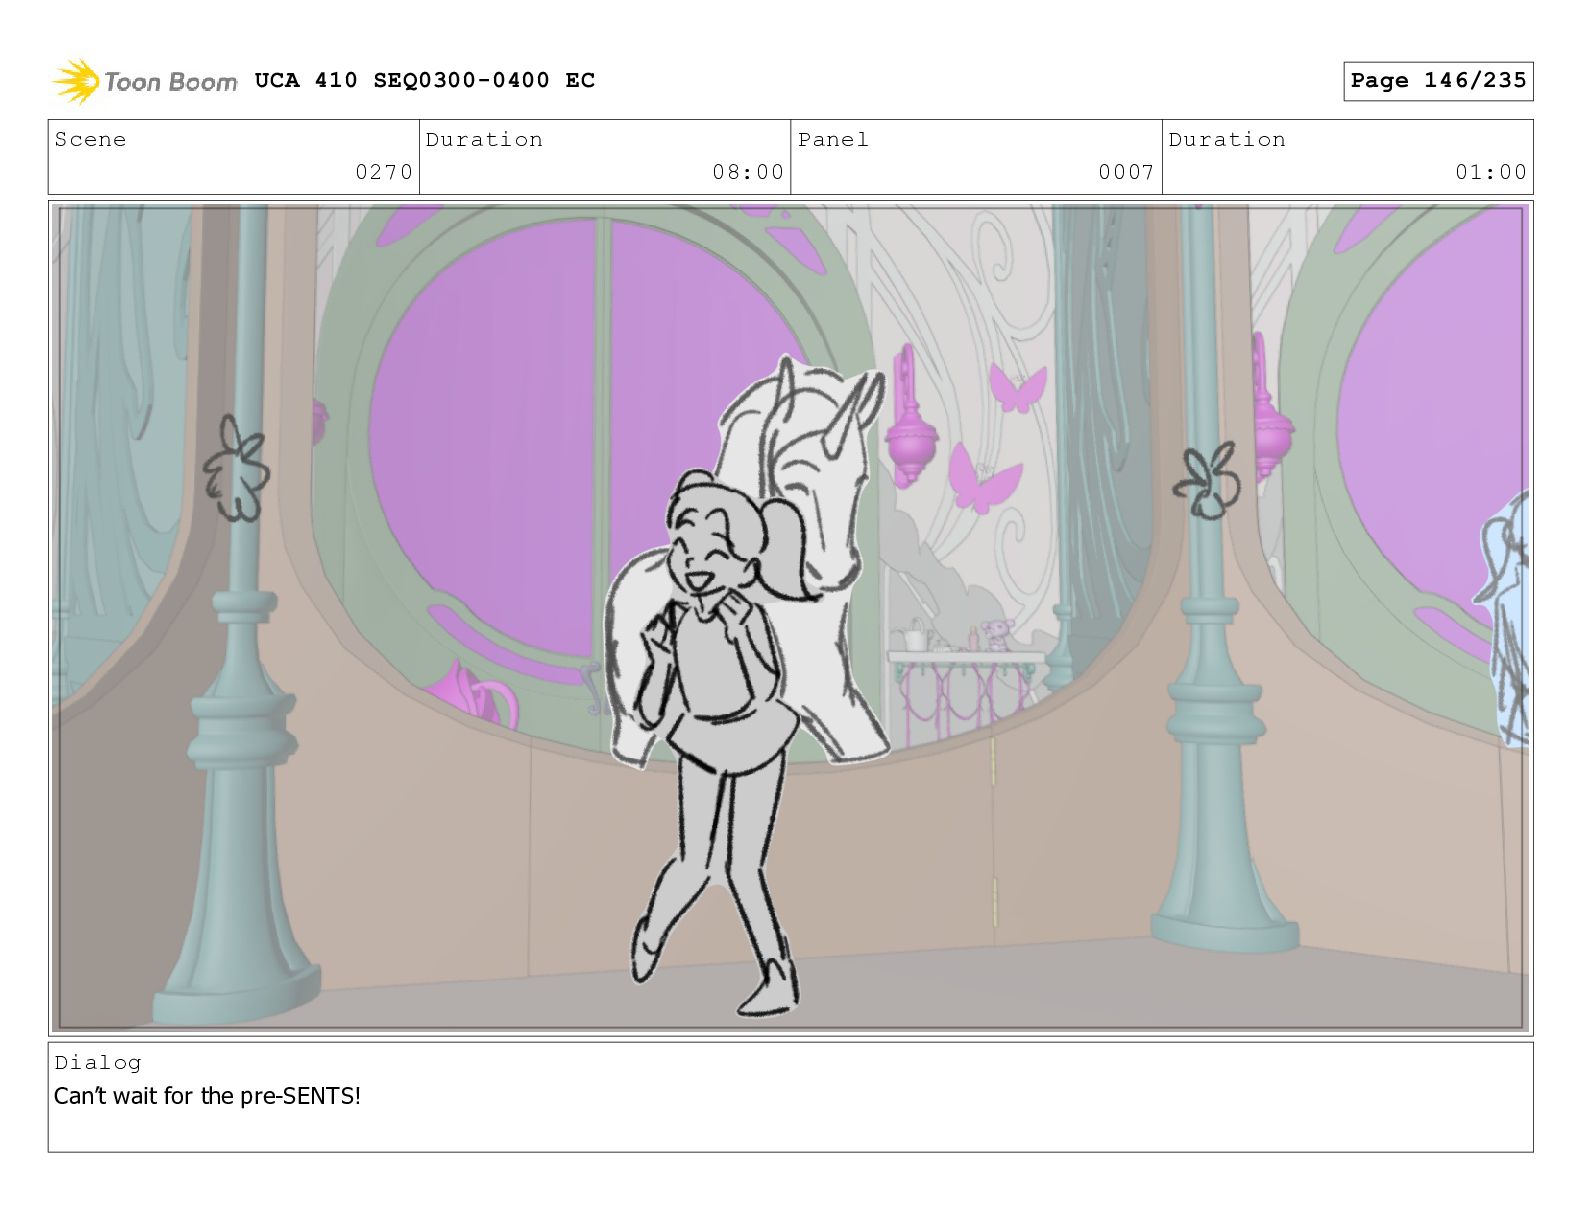Screen dimensions: 1584x1224
Task: Select the scene number '0270'
Action: point(384,172)
